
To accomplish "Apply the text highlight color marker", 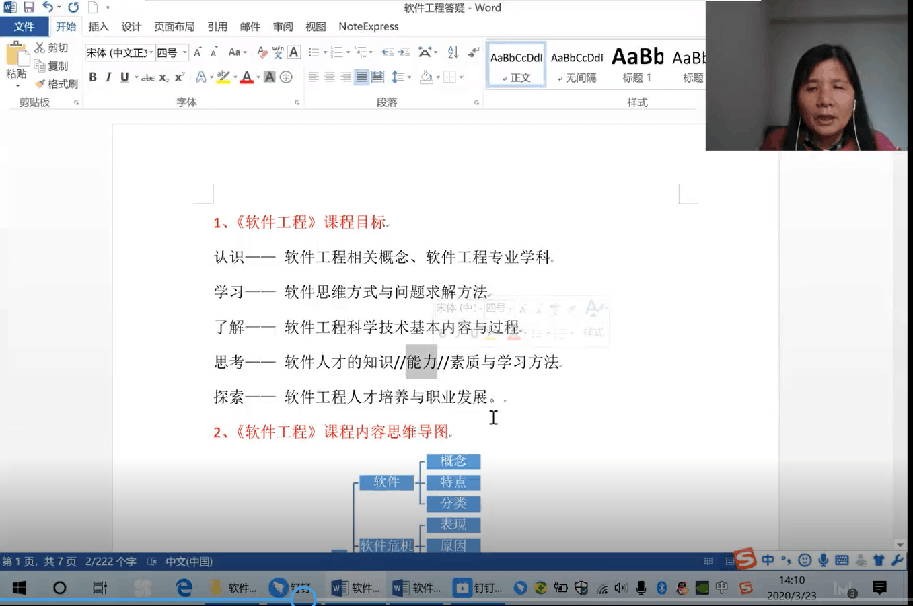I will point(222,77).
